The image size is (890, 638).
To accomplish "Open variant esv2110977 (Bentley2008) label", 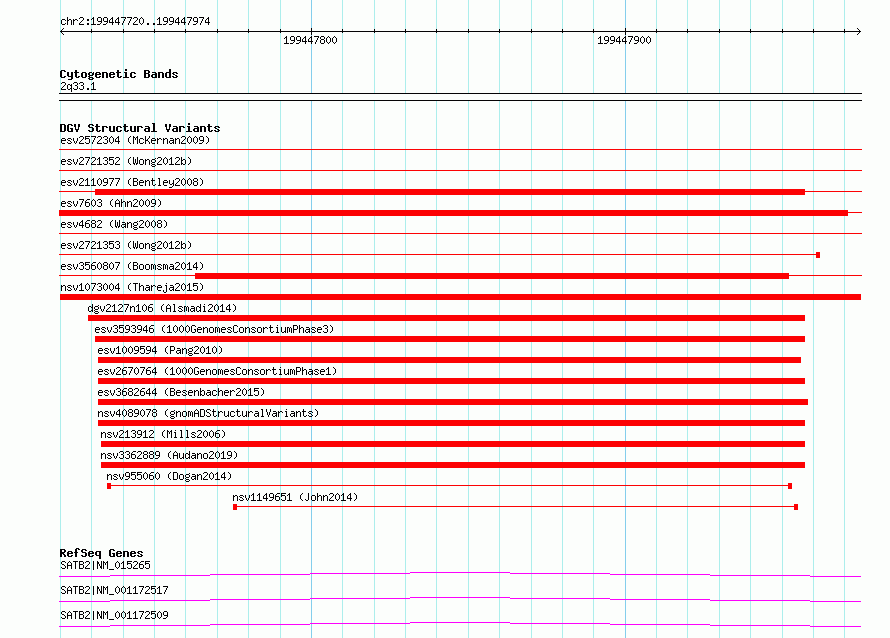I will [132, 182].
